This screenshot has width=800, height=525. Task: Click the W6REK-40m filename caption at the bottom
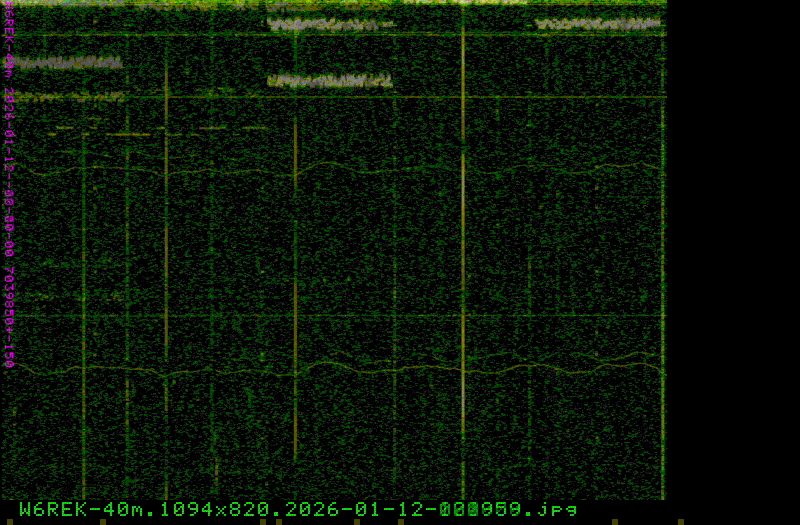[x=298, y=509]
